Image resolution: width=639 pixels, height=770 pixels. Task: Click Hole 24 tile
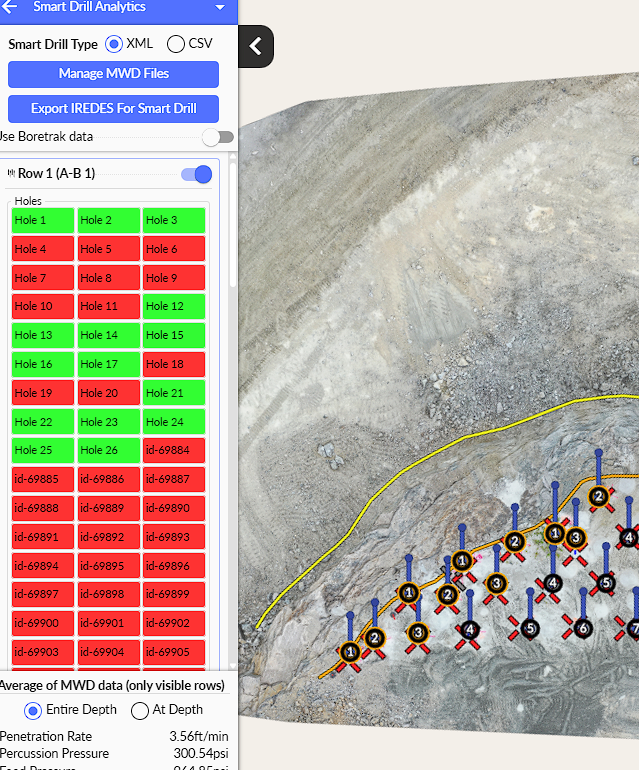click(x=174, y=422)
